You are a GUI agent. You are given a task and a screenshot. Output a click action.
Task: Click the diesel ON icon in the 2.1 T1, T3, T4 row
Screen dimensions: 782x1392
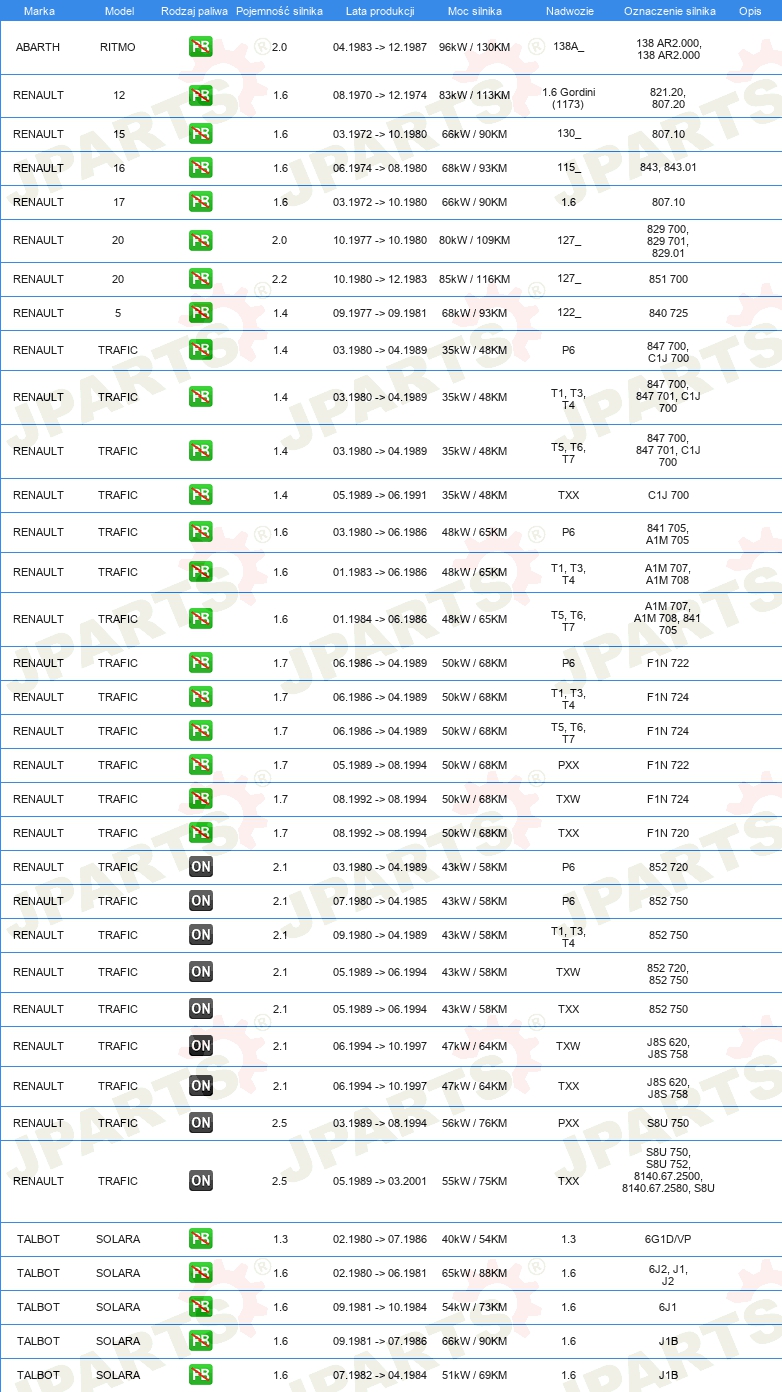coord(200,935)
